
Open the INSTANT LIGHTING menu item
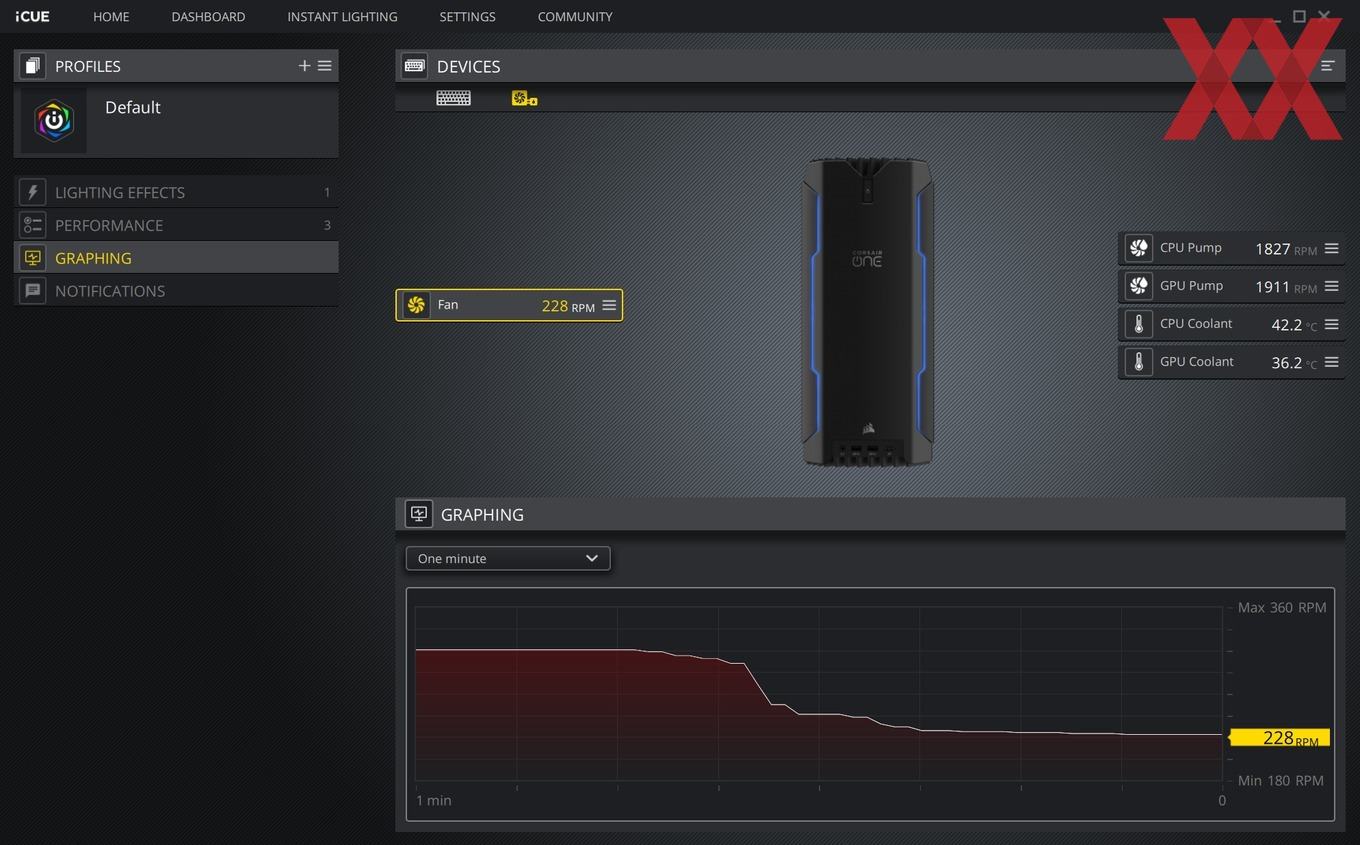click(x=342, y=17)
